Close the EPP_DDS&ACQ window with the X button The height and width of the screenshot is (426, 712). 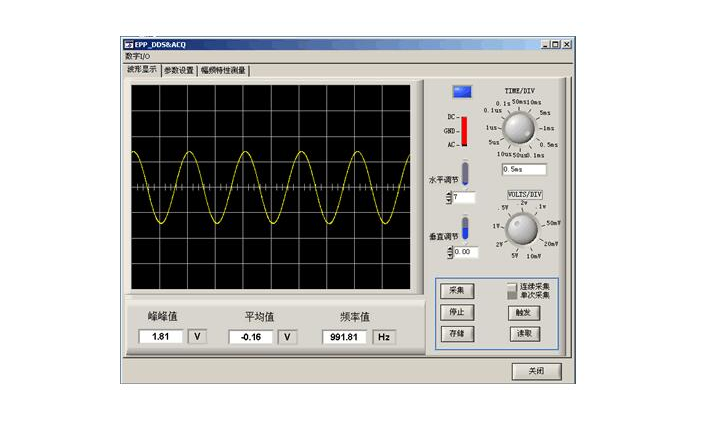(x=567, y=45)
